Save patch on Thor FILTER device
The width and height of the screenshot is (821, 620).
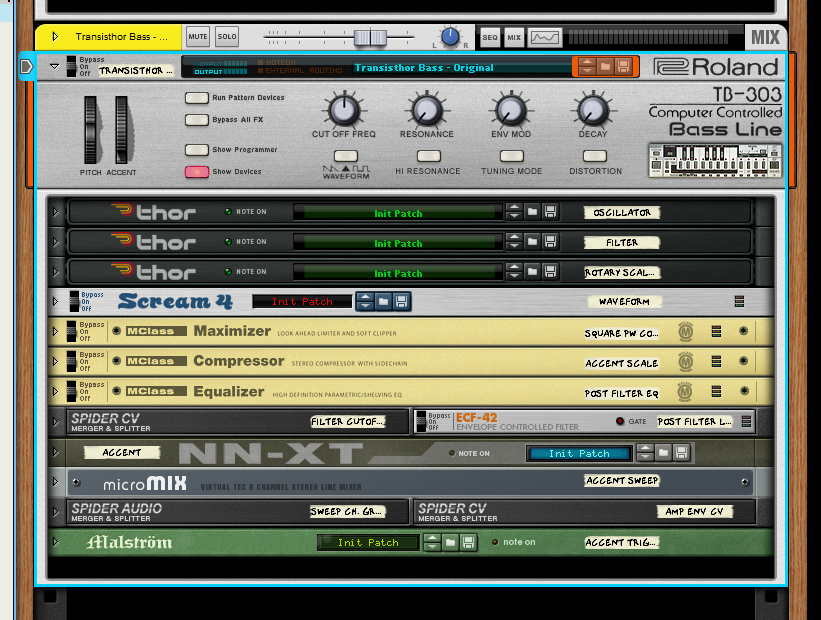550,241
